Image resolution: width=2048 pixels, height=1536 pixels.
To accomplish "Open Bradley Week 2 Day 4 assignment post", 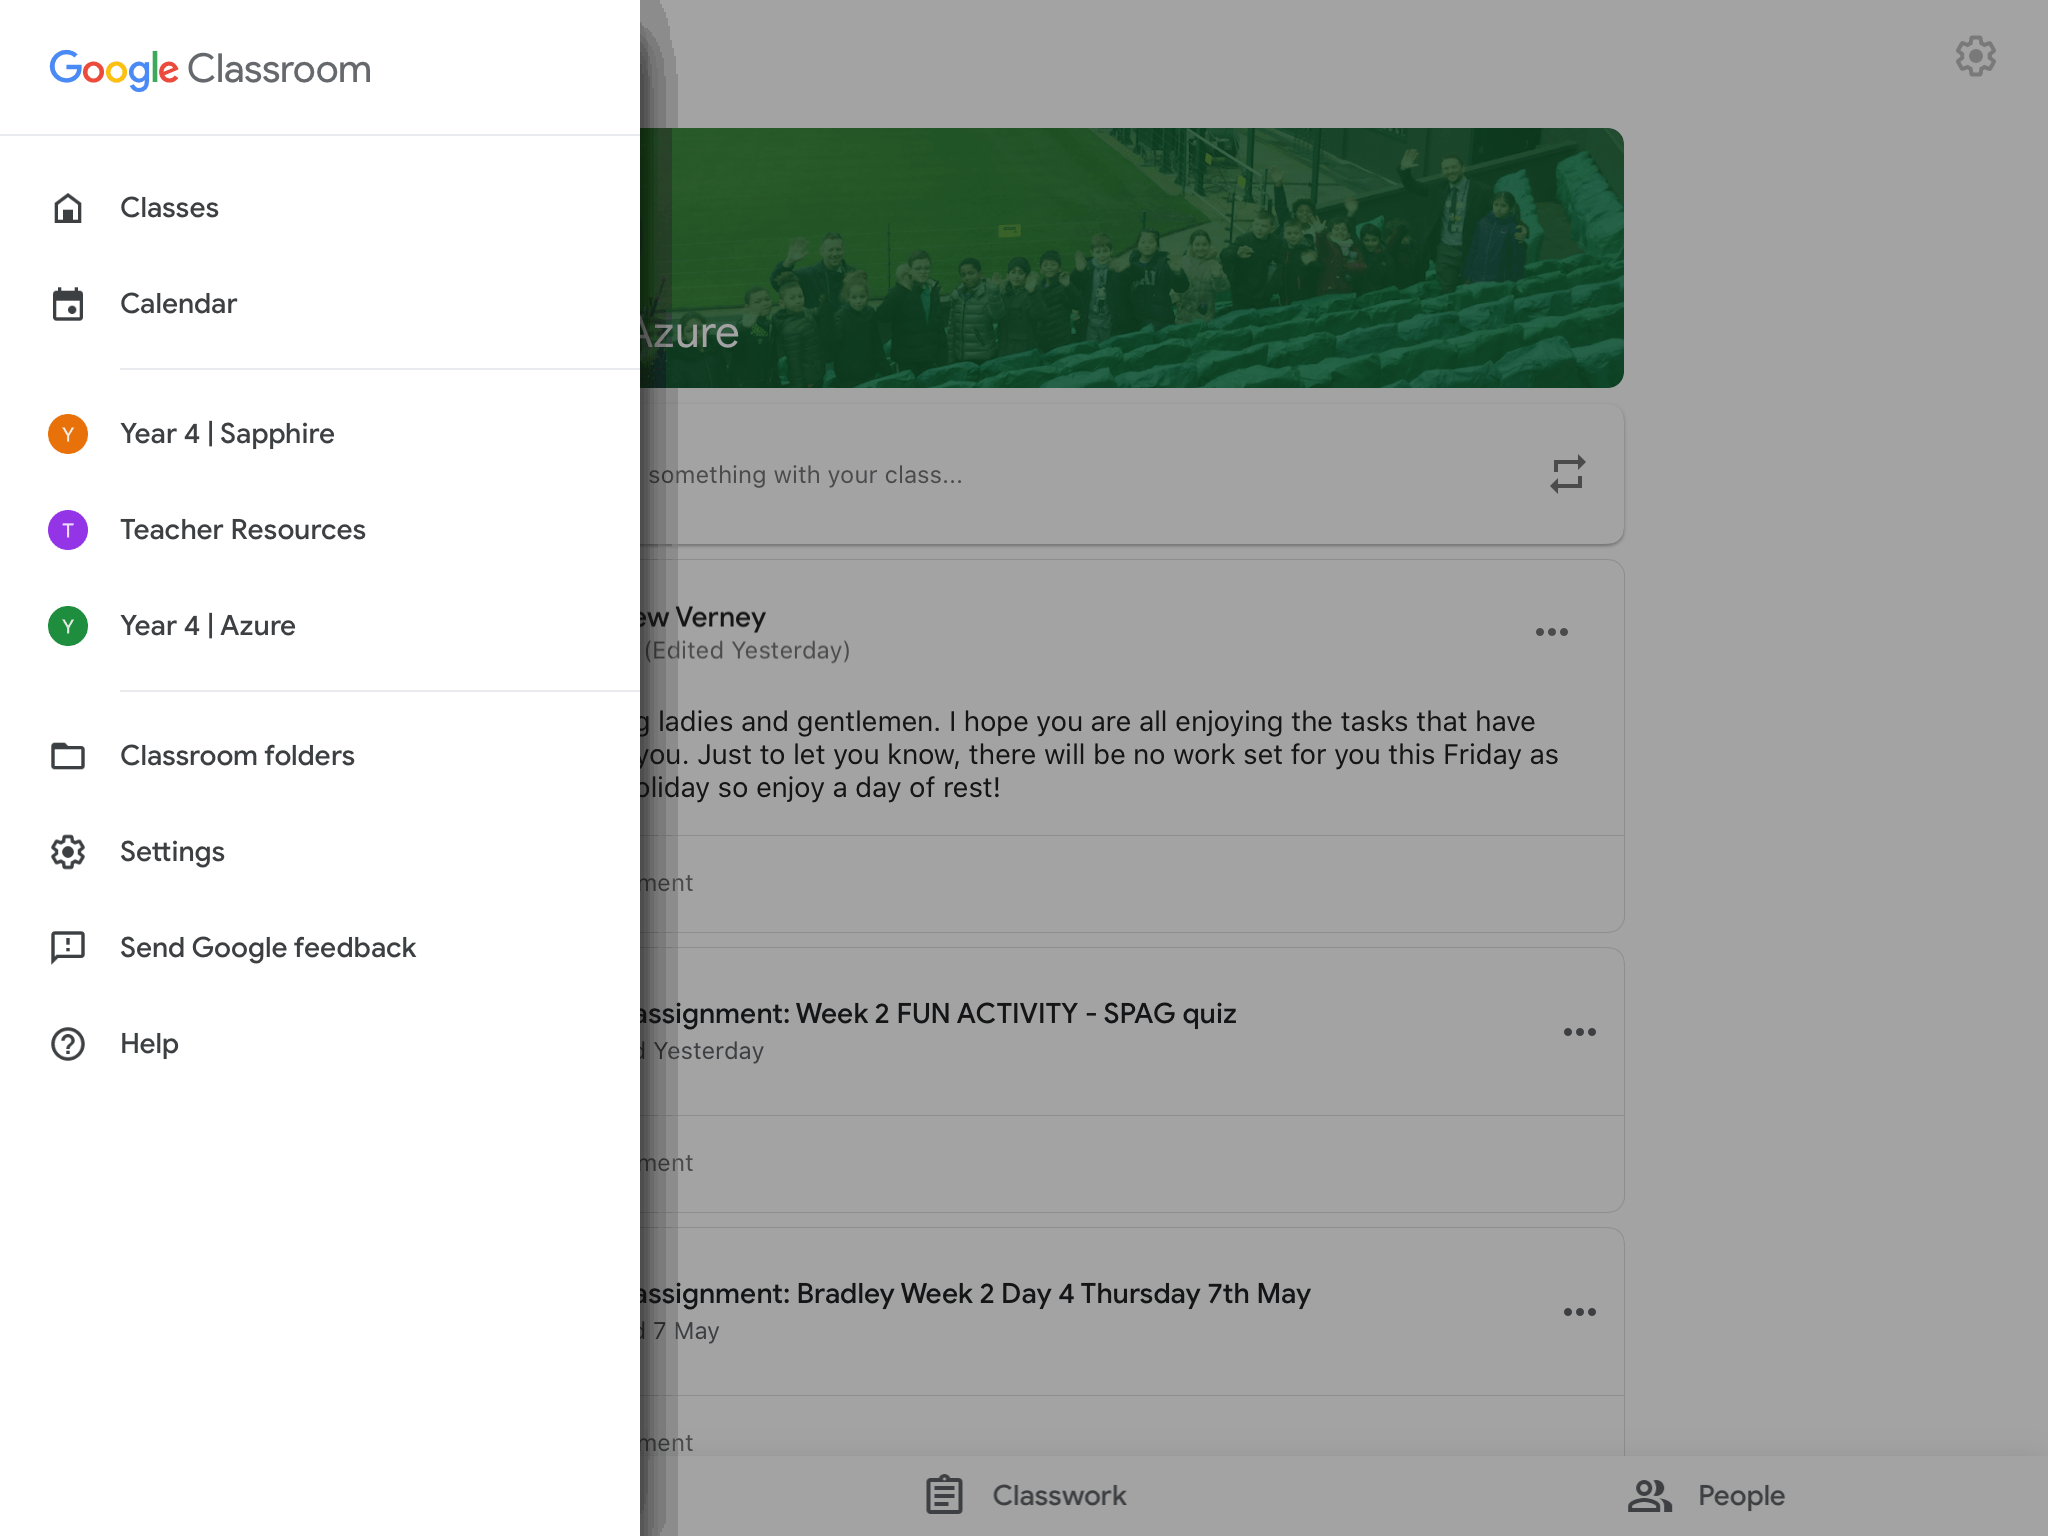I will coord(975,1294).
